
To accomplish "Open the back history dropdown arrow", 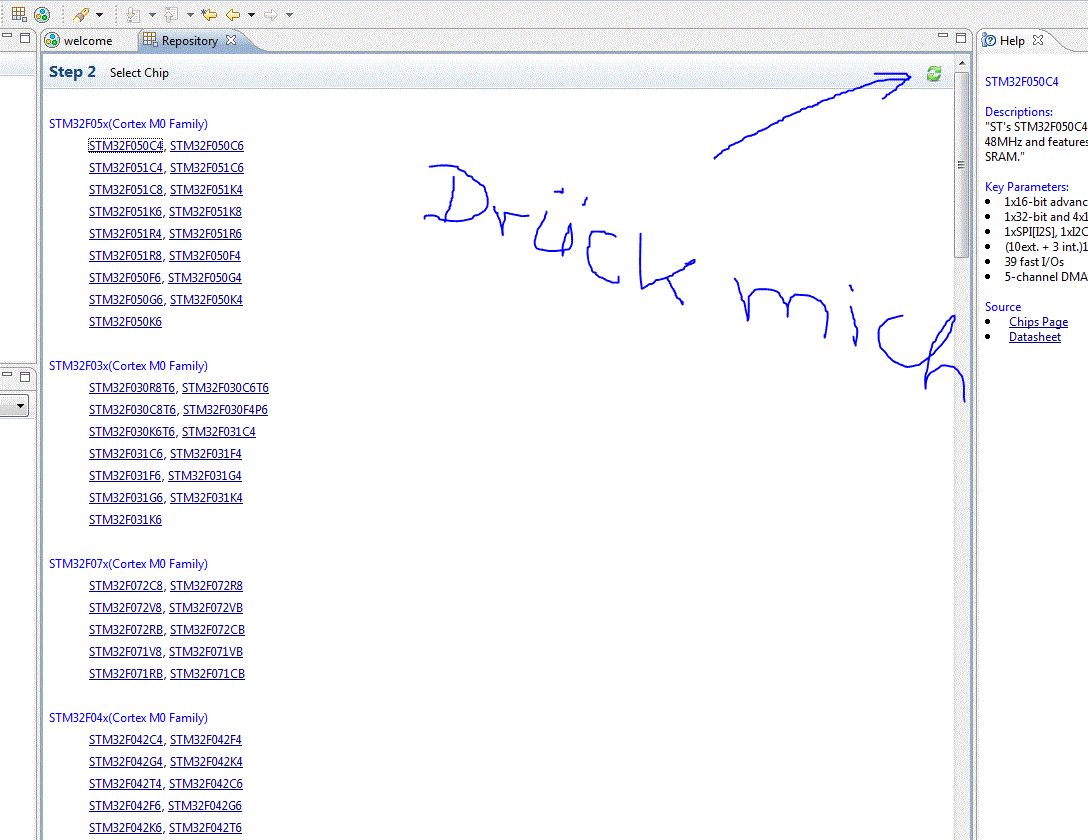I will 251,15.
